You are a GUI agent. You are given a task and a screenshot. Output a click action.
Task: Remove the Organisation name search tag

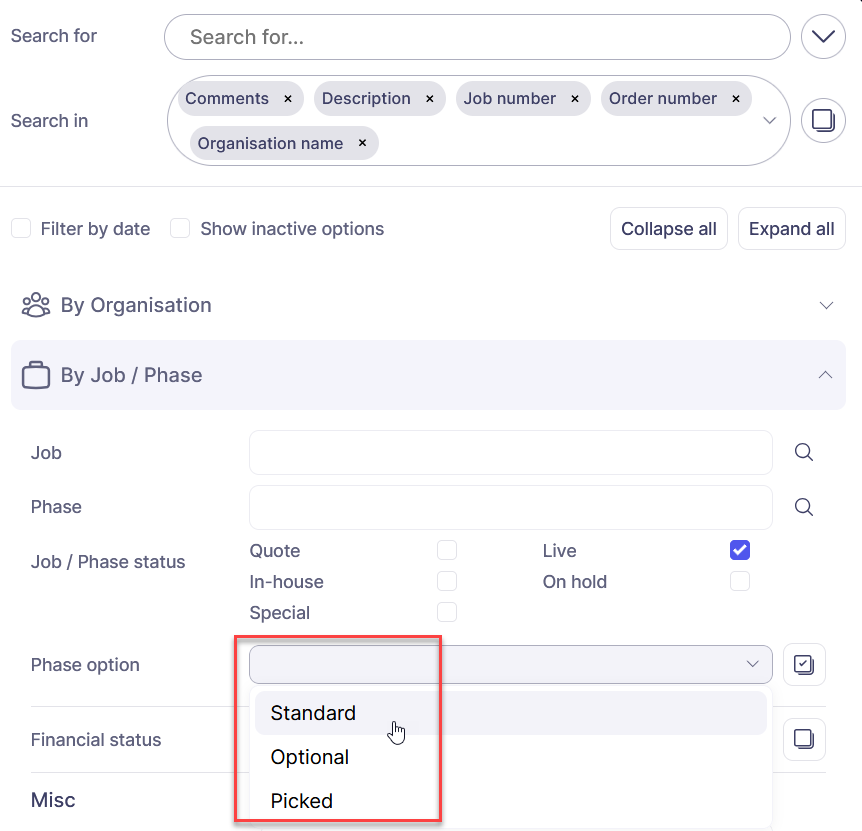tap(362, 144)
